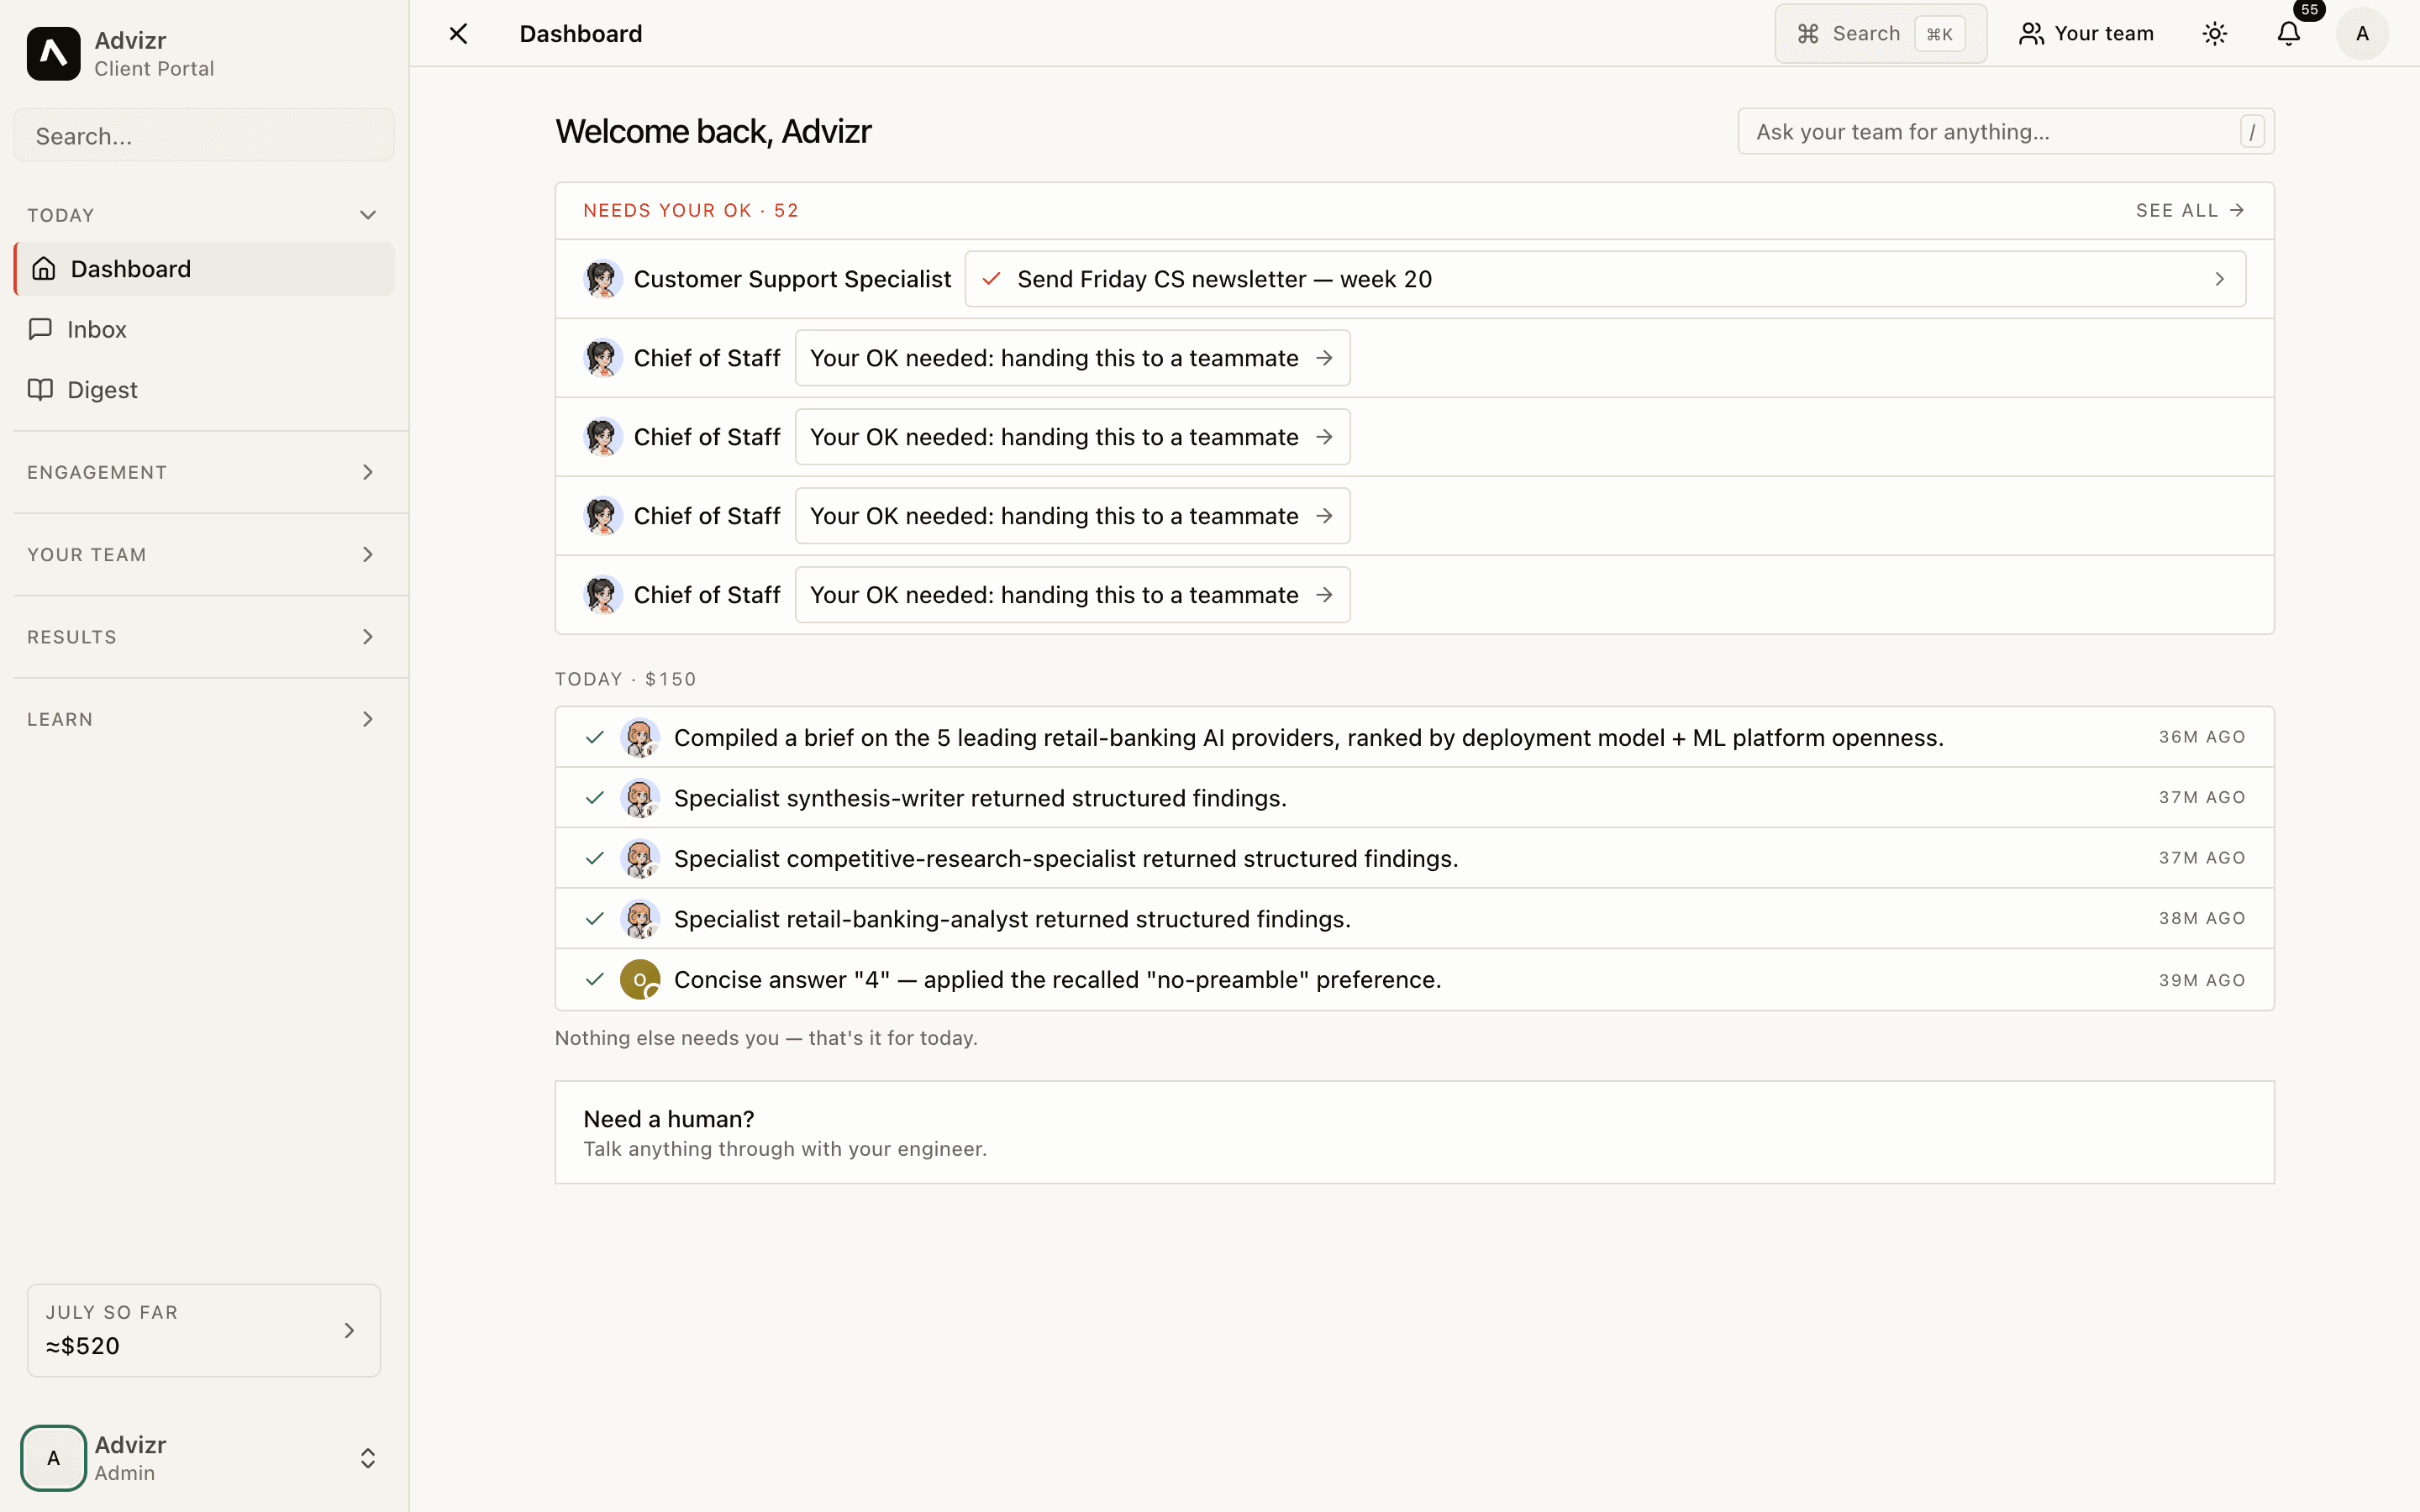Click the 36M AGO timestamp

[2202, 737]
